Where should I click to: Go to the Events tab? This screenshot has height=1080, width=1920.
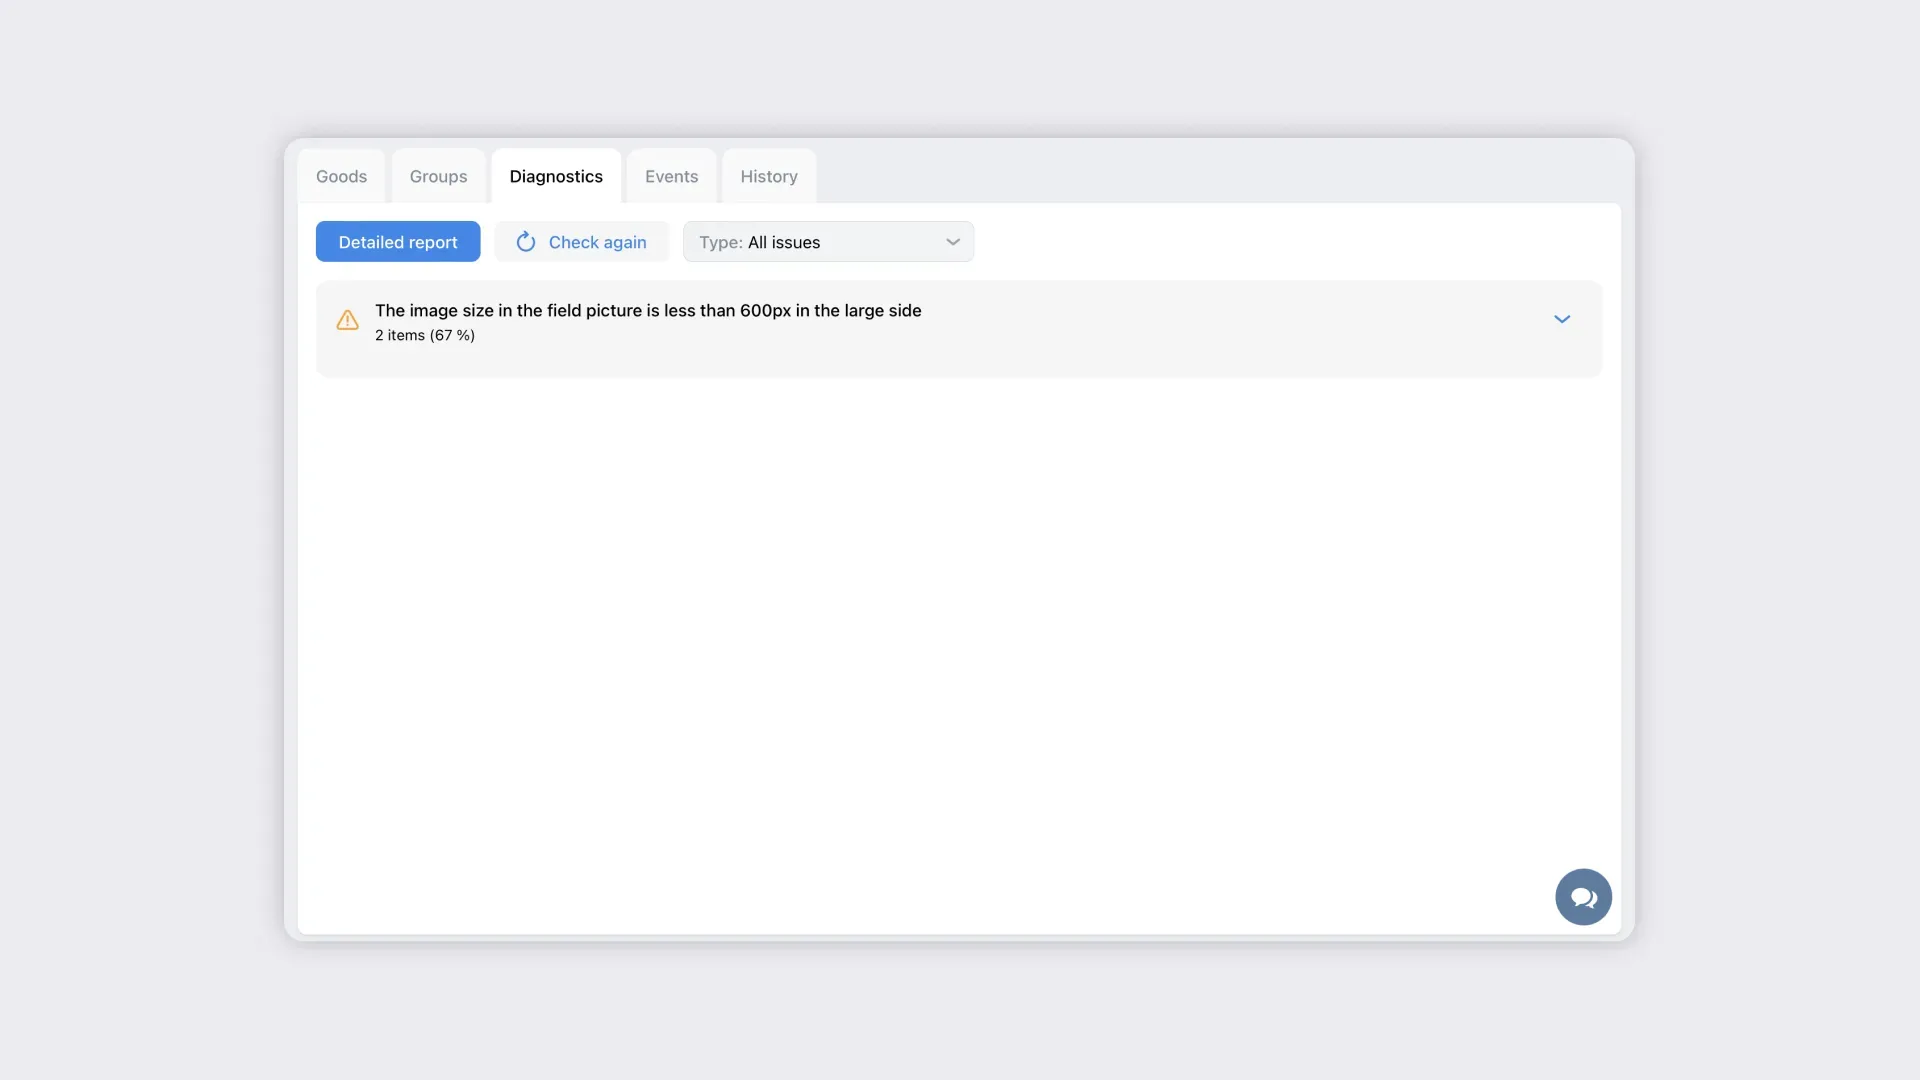pos(671,177)
